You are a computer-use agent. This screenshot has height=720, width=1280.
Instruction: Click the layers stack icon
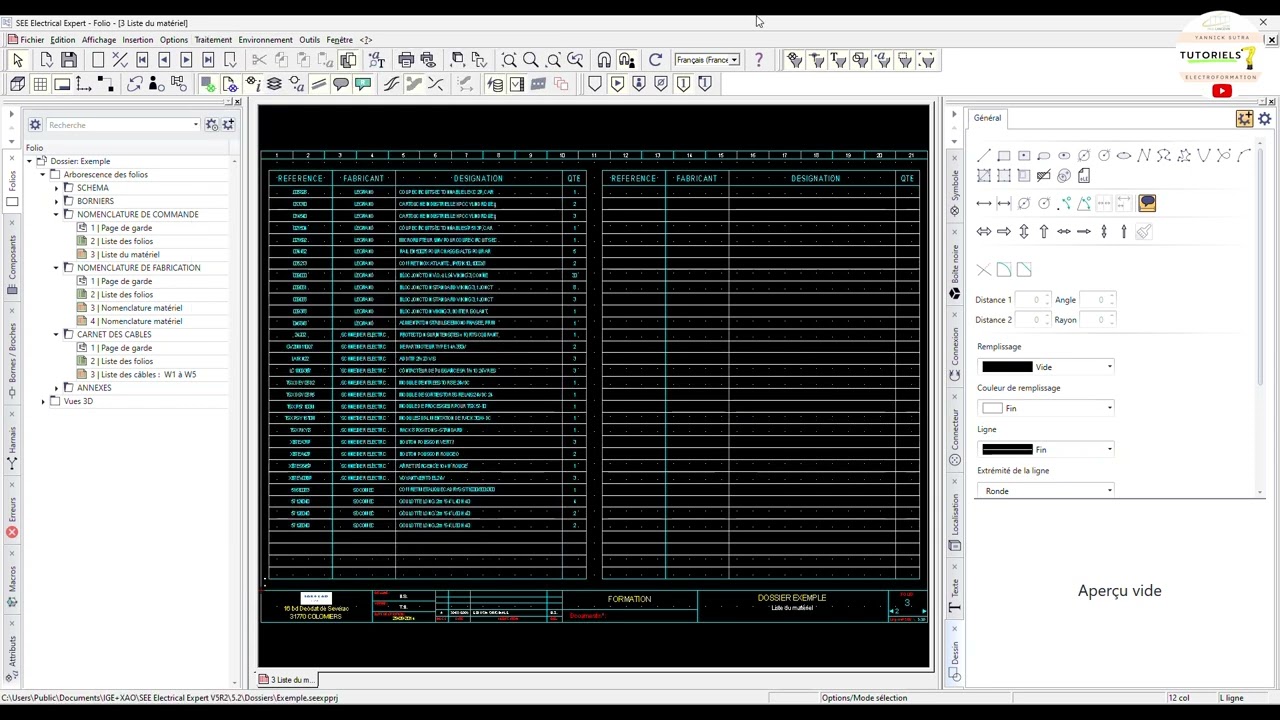tap(274, 84)
